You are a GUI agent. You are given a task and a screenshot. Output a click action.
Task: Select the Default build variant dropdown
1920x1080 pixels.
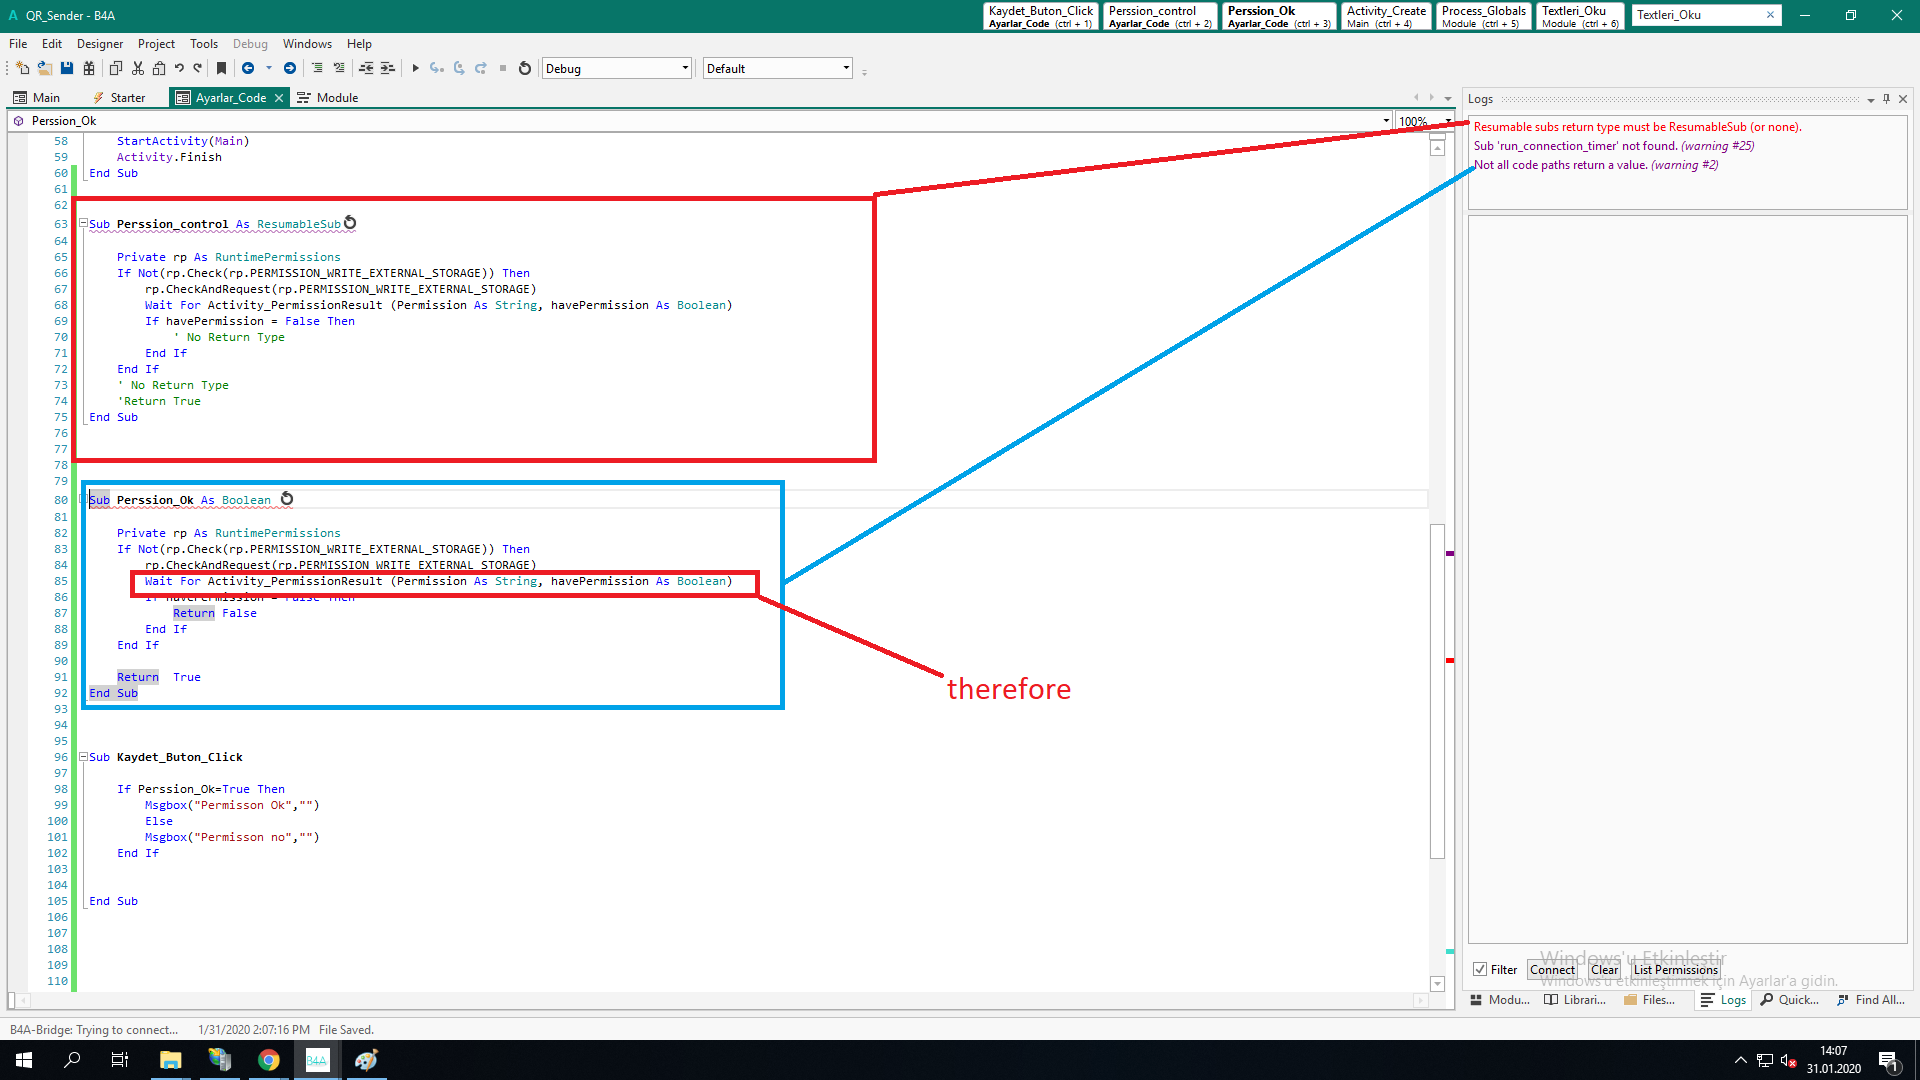point(777,67)
